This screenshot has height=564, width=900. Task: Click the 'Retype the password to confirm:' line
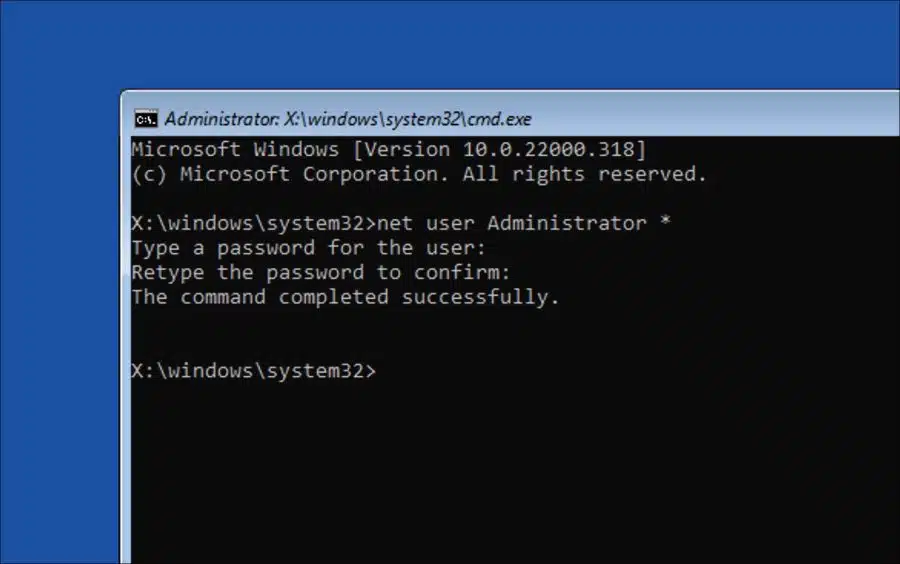321,273
